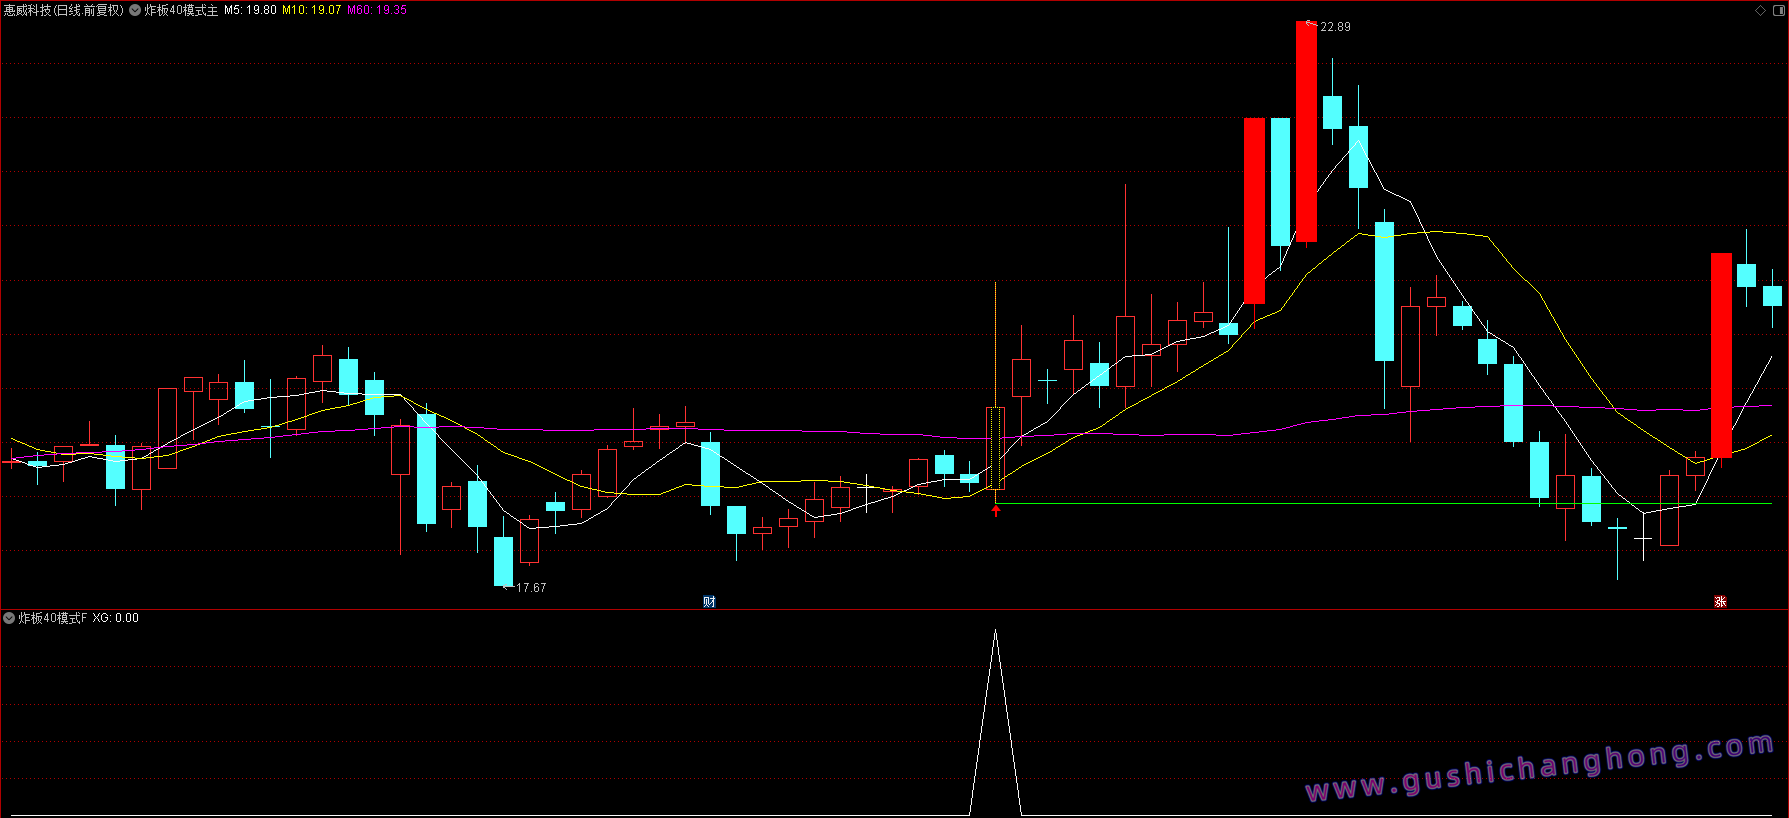This screenshot has height=818, width=1789.
Task: Open dropdown next to 炸板40模式主 indicator
Action: coord(135,10)
